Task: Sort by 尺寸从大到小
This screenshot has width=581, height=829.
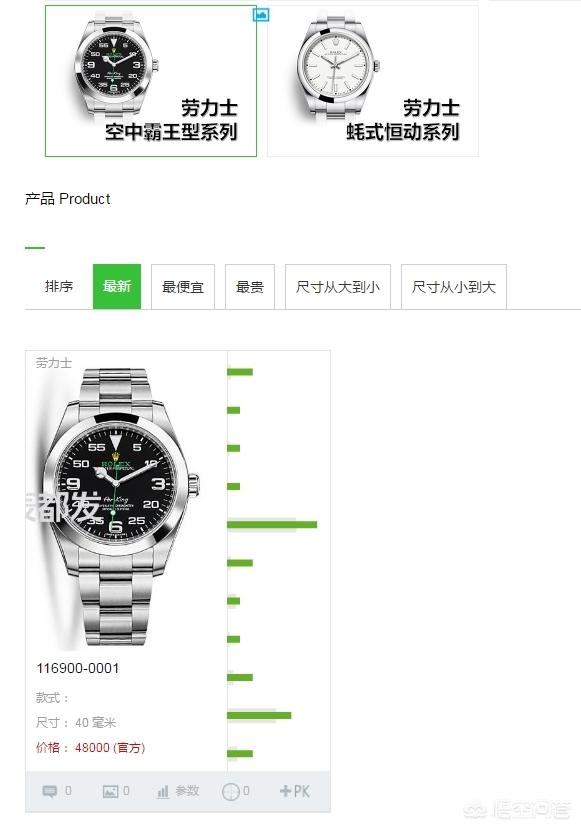Action: click(338, 287)
